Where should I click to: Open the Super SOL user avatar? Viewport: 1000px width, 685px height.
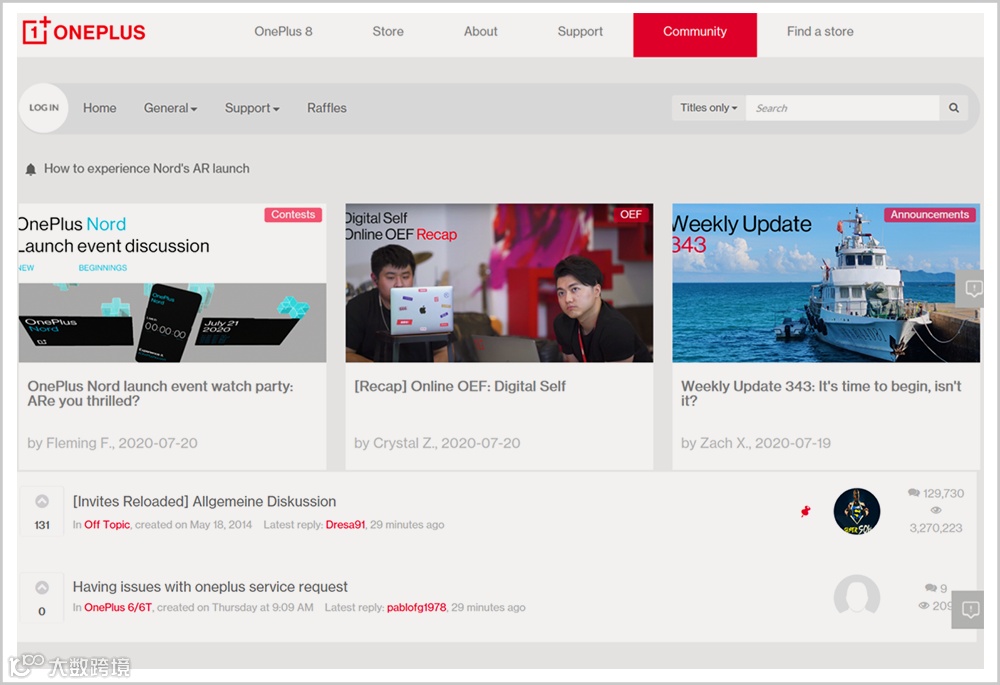point(857,512)
